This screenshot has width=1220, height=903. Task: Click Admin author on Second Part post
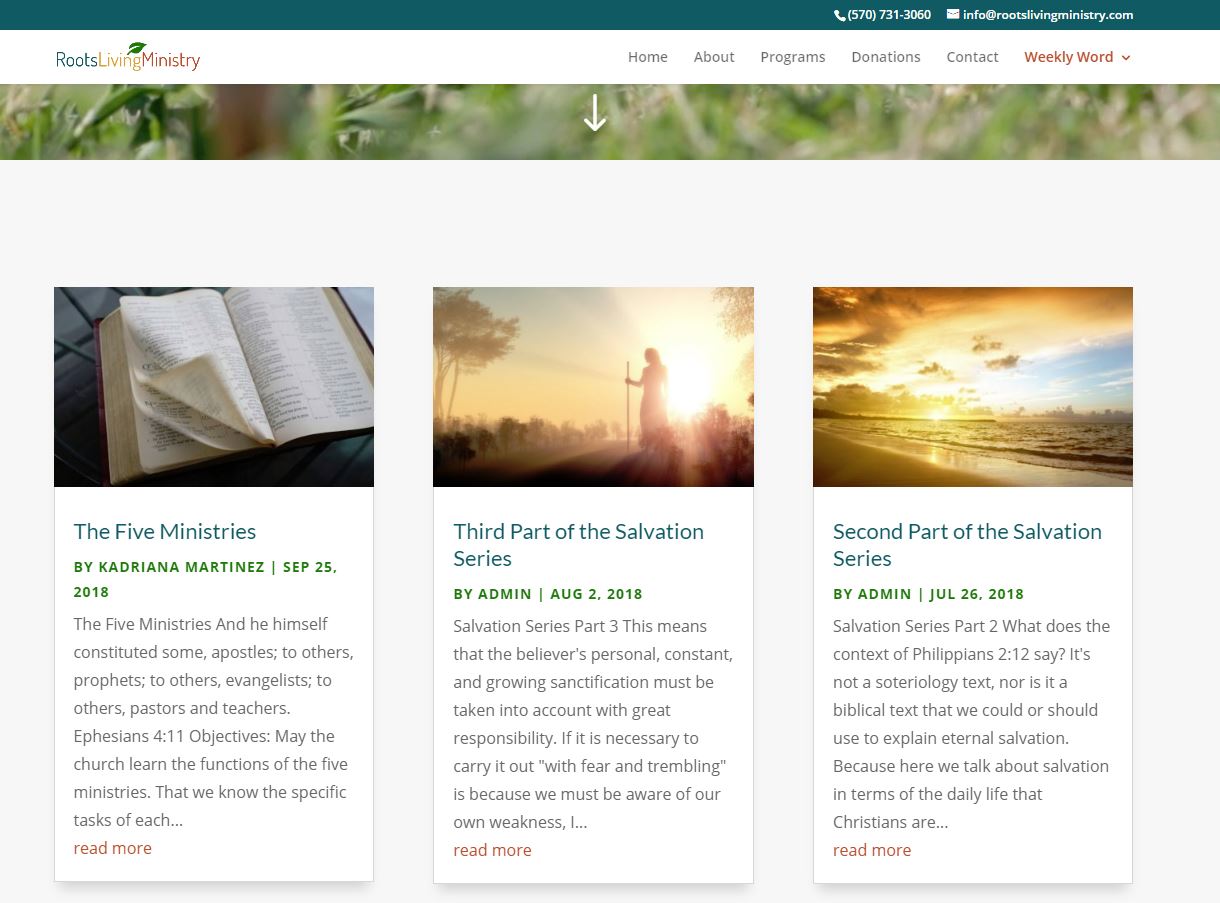[885, 594]
